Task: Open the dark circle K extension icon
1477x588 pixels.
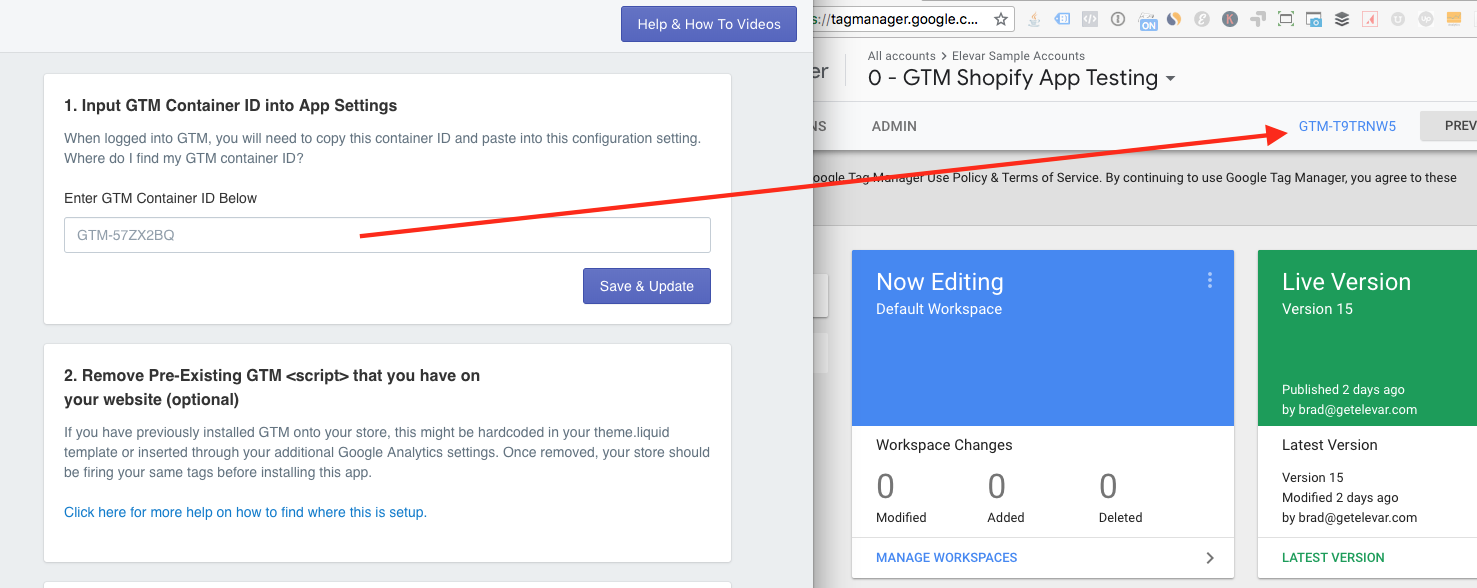Action: pos(1230,19)
